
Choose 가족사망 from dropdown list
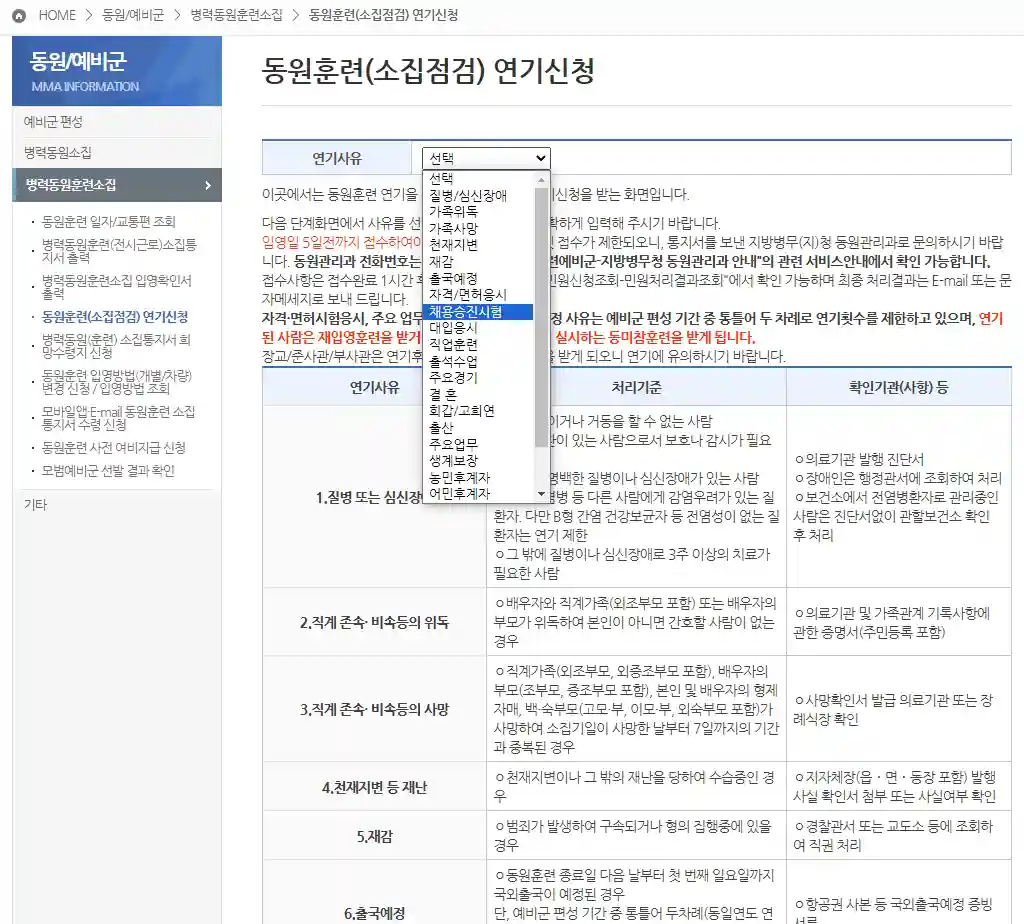[x=478, y=229]
